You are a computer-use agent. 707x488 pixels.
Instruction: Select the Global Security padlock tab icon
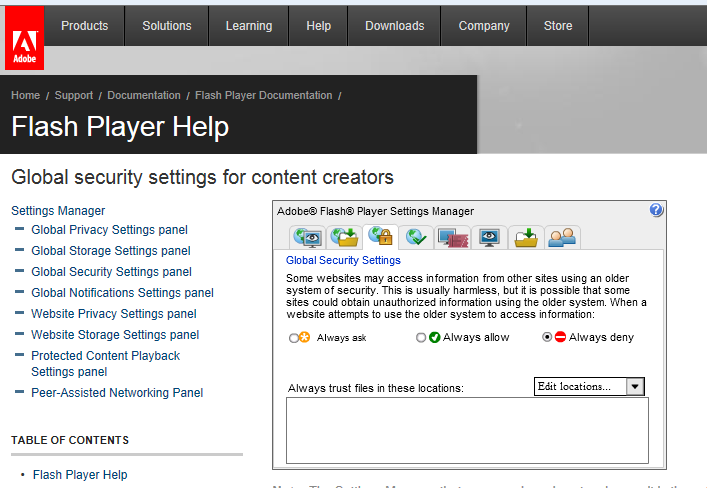(380, 237)
